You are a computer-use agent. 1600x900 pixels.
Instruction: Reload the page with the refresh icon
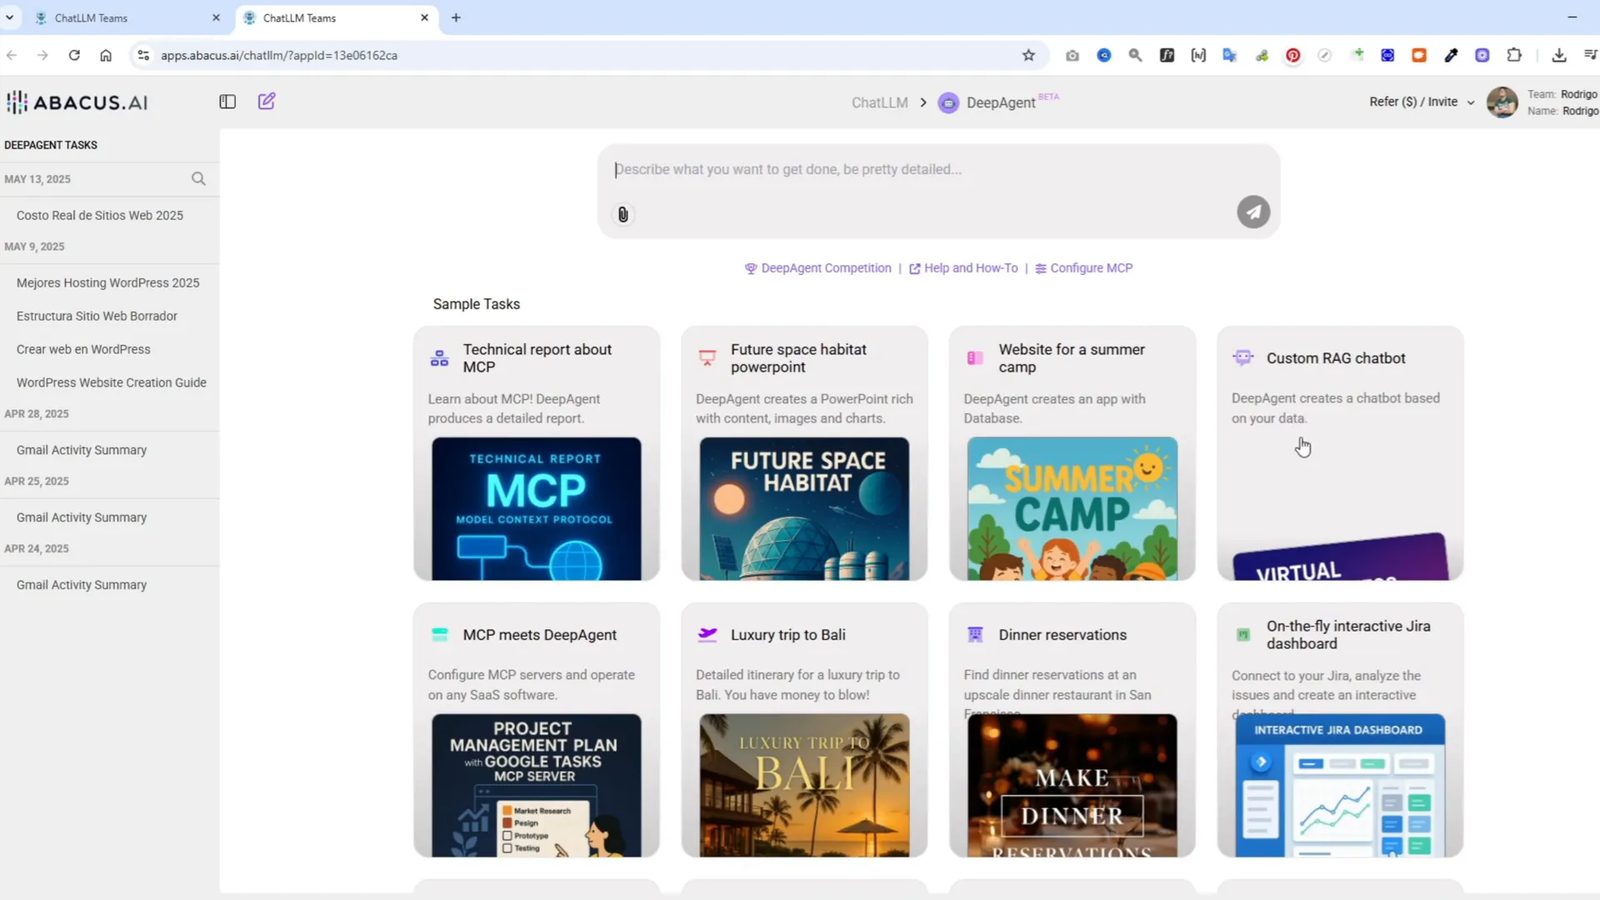coord(74,55)
